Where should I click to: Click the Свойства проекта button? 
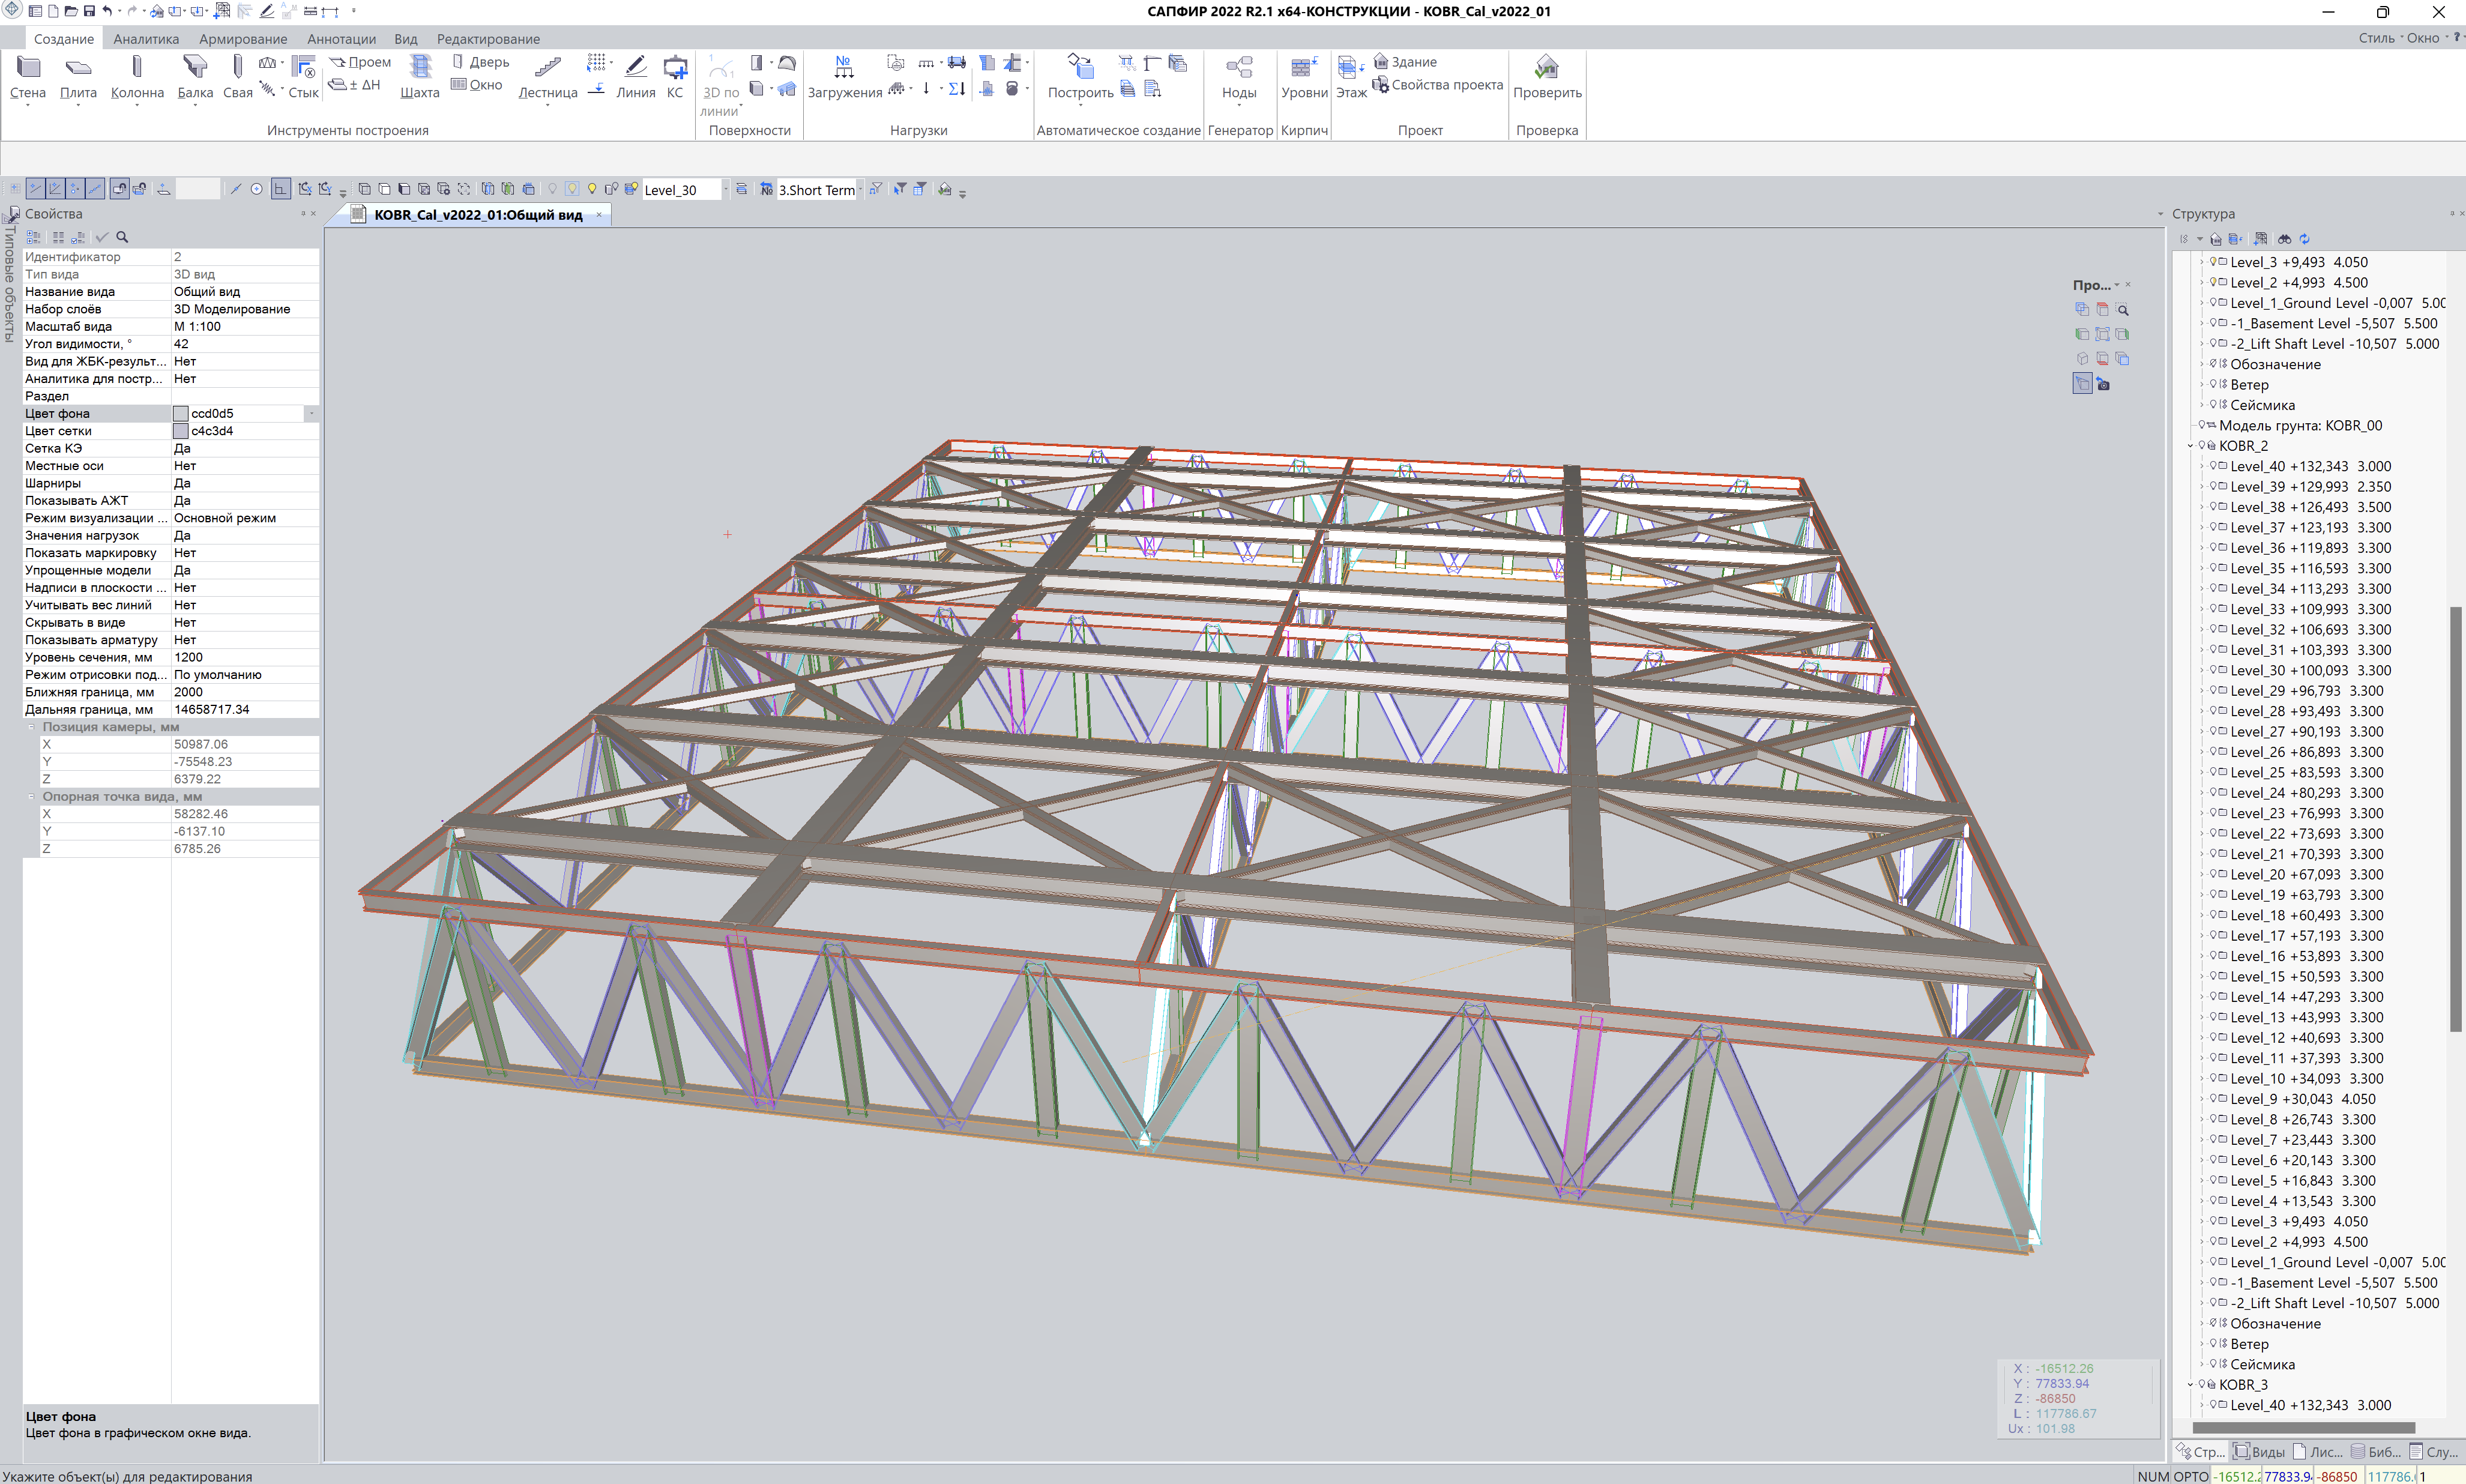1446,85
